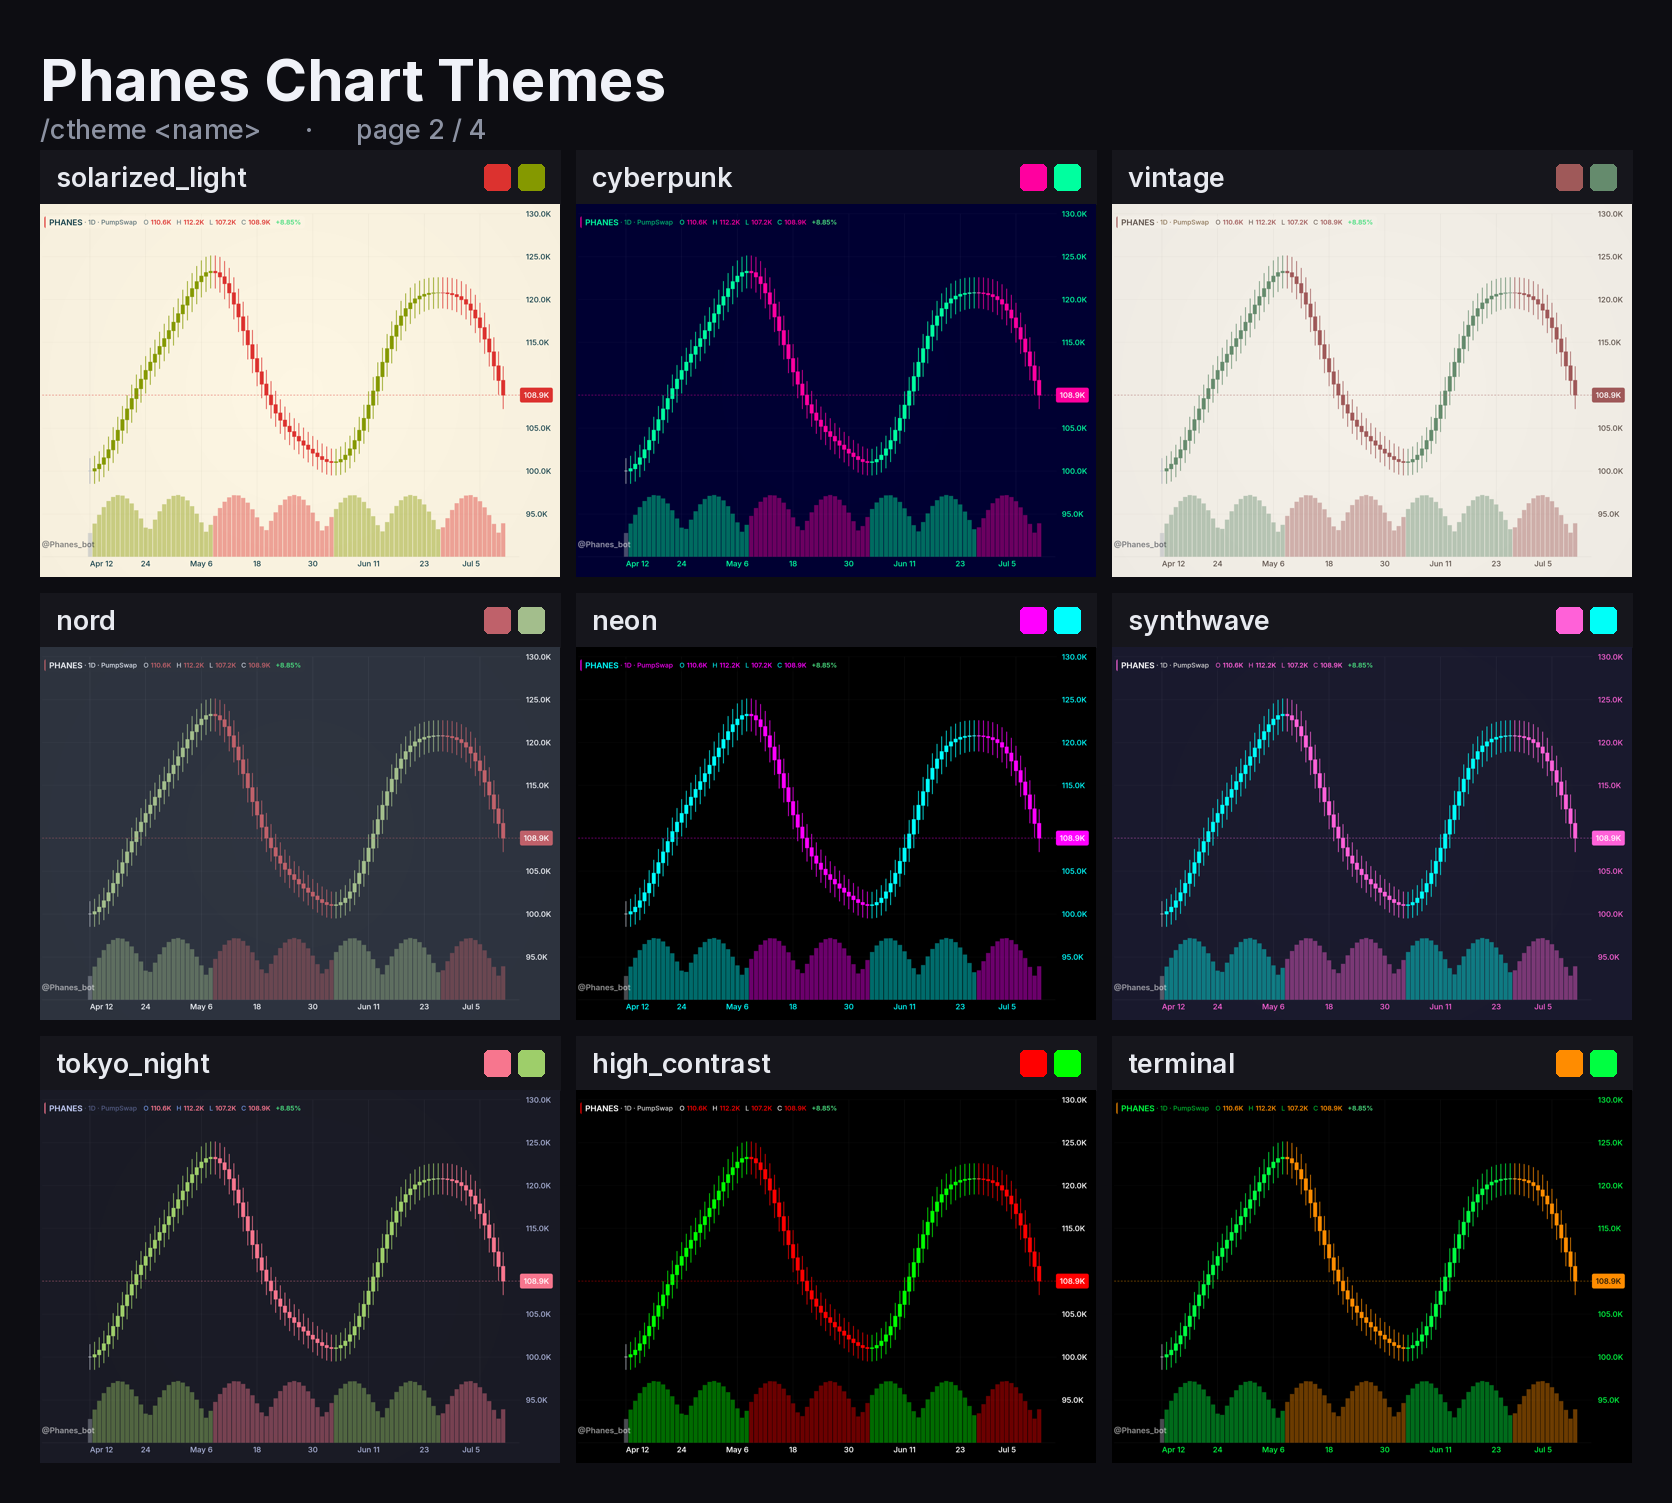This screenshot has height=1503, width=1672.
Task: Open the synthwave chart preview
Action: (1372, 833)
